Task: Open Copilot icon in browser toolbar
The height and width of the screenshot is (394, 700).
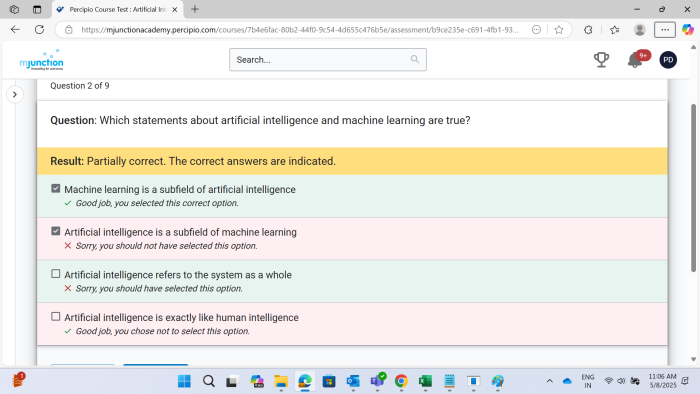Action: point(688,30)
